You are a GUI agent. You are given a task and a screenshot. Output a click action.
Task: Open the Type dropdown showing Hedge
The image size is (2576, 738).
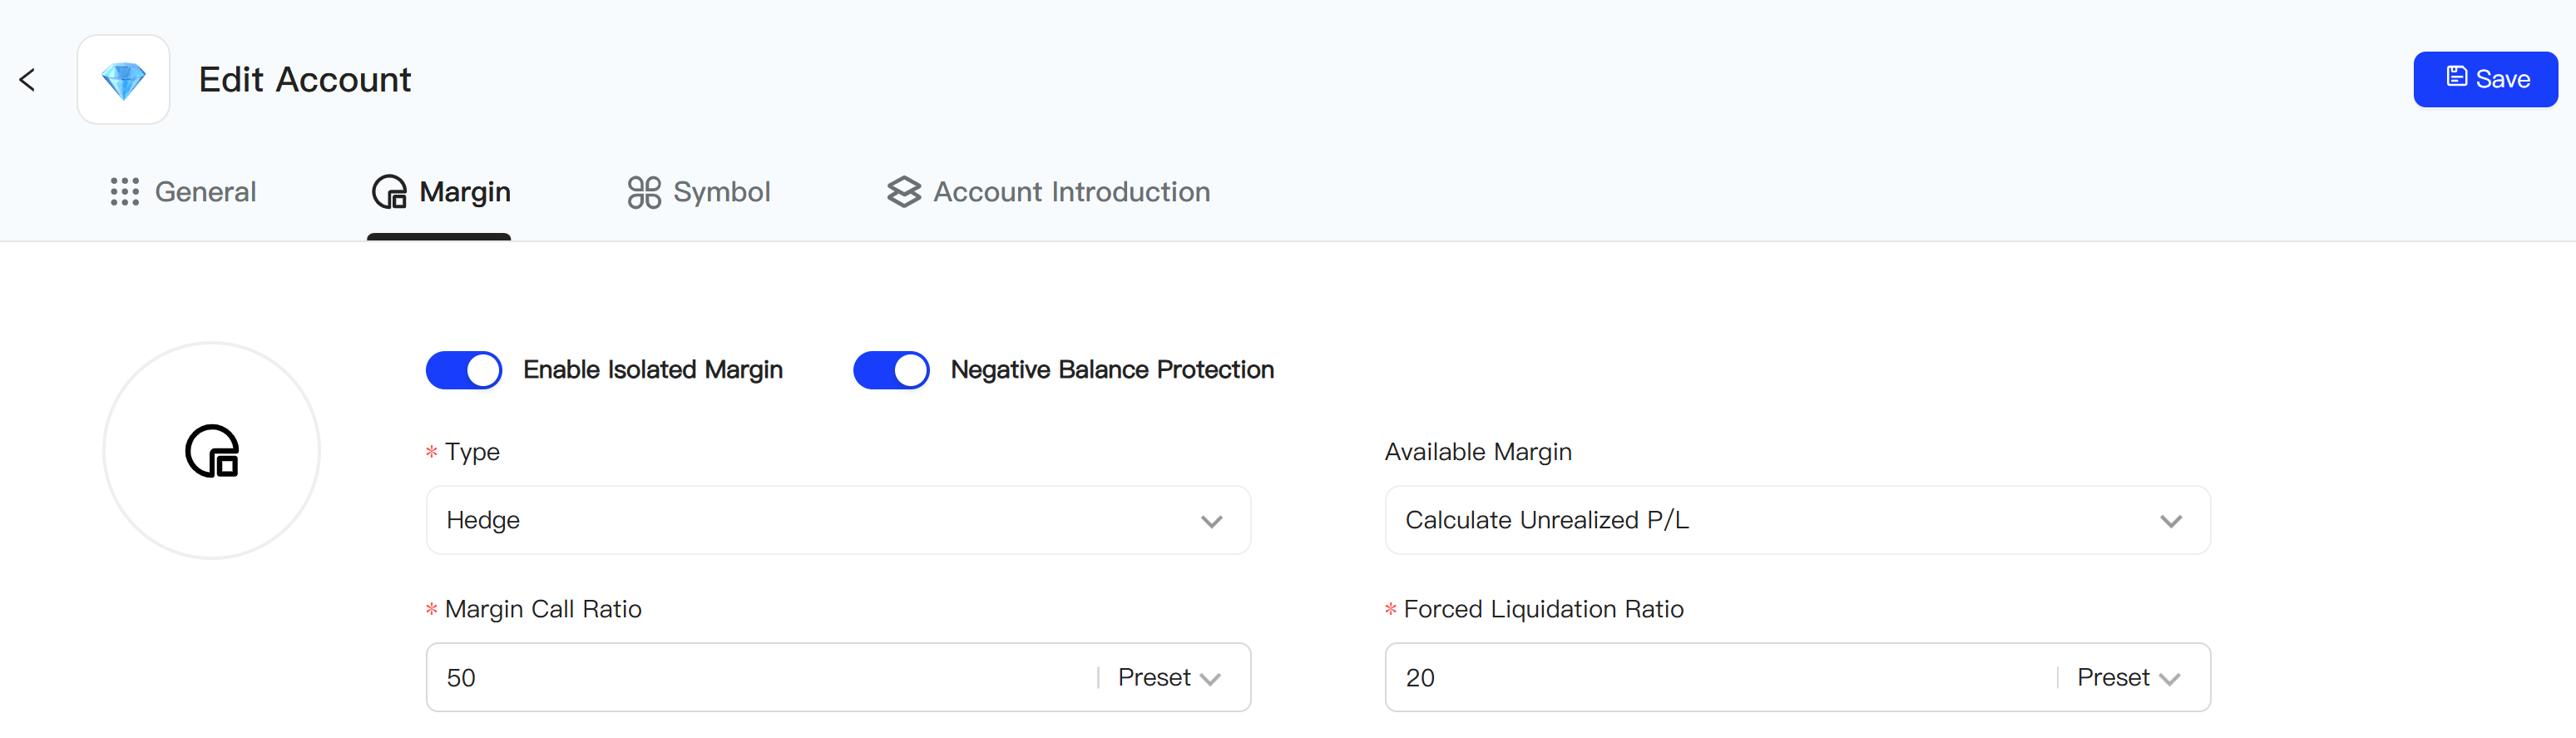(838, 520)
